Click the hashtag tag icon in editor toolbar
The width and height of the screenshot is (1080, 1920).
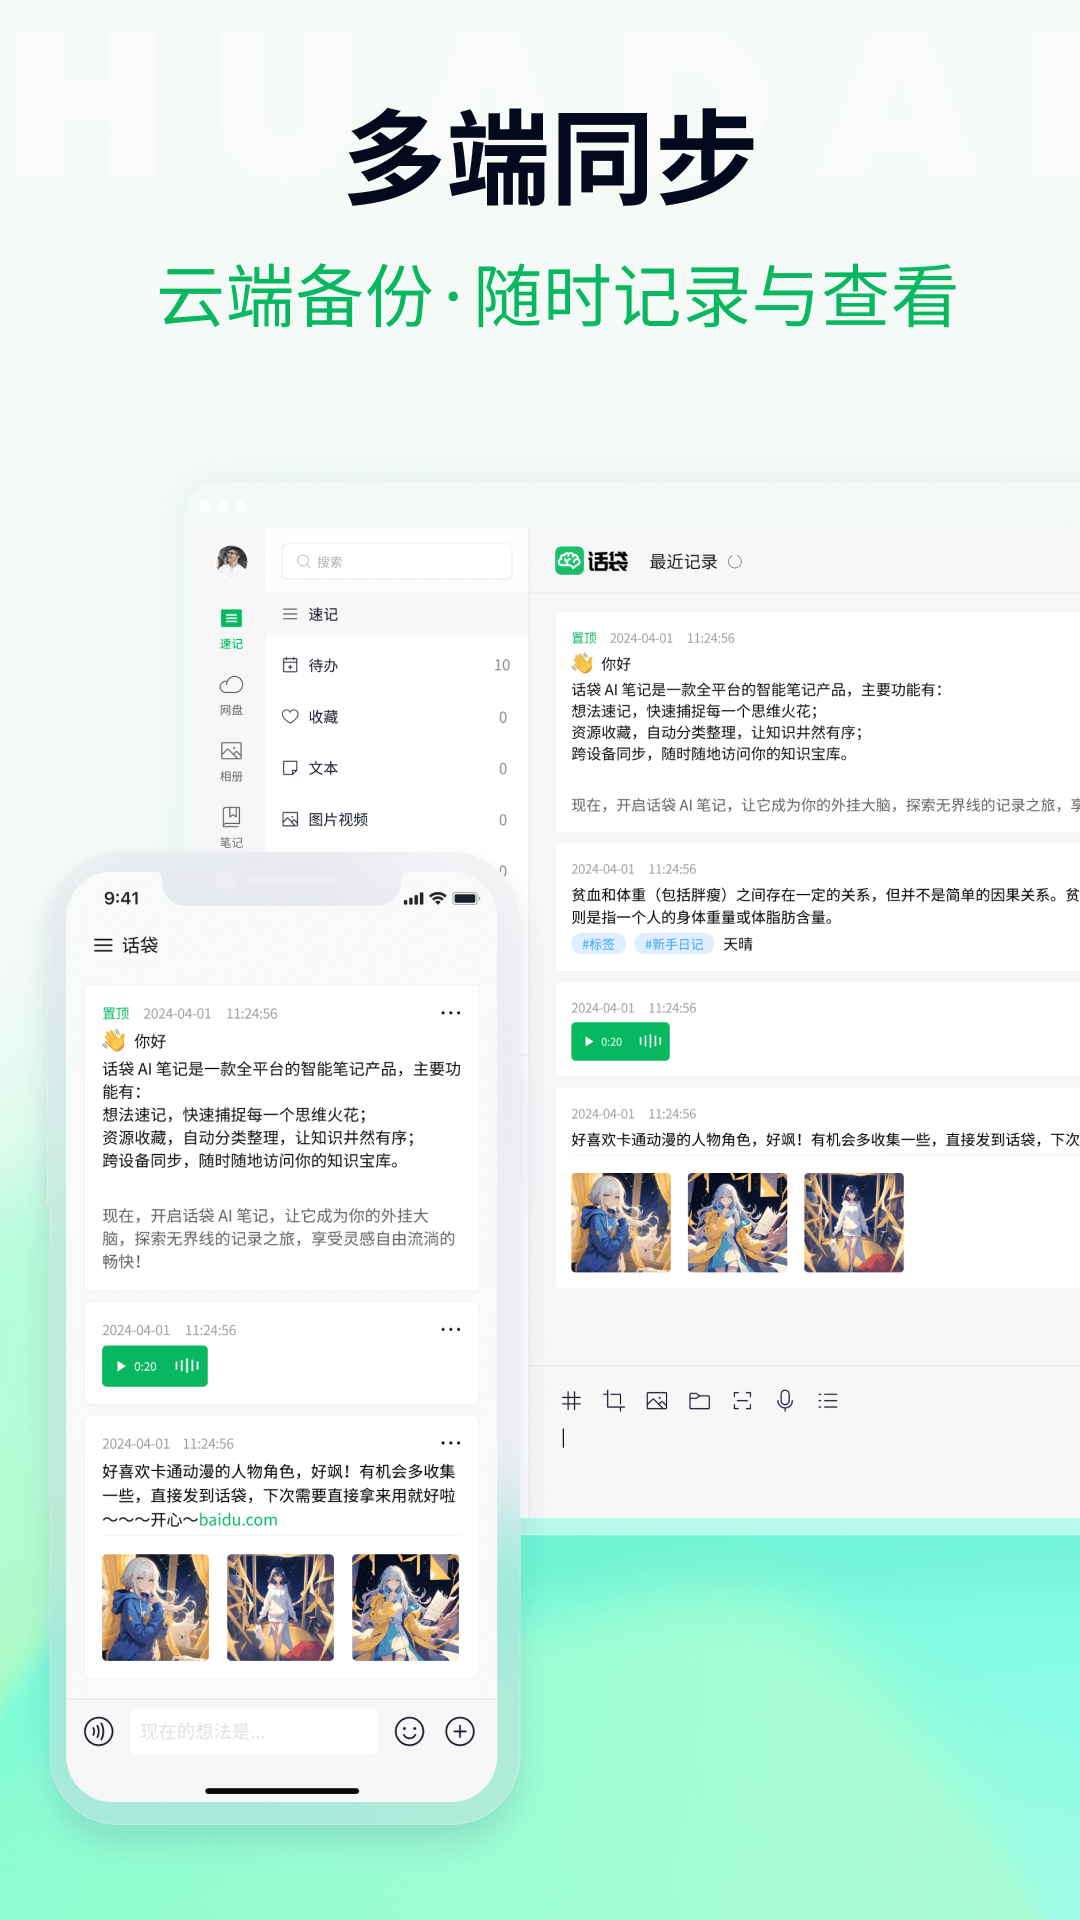[x=571, y=1401]
